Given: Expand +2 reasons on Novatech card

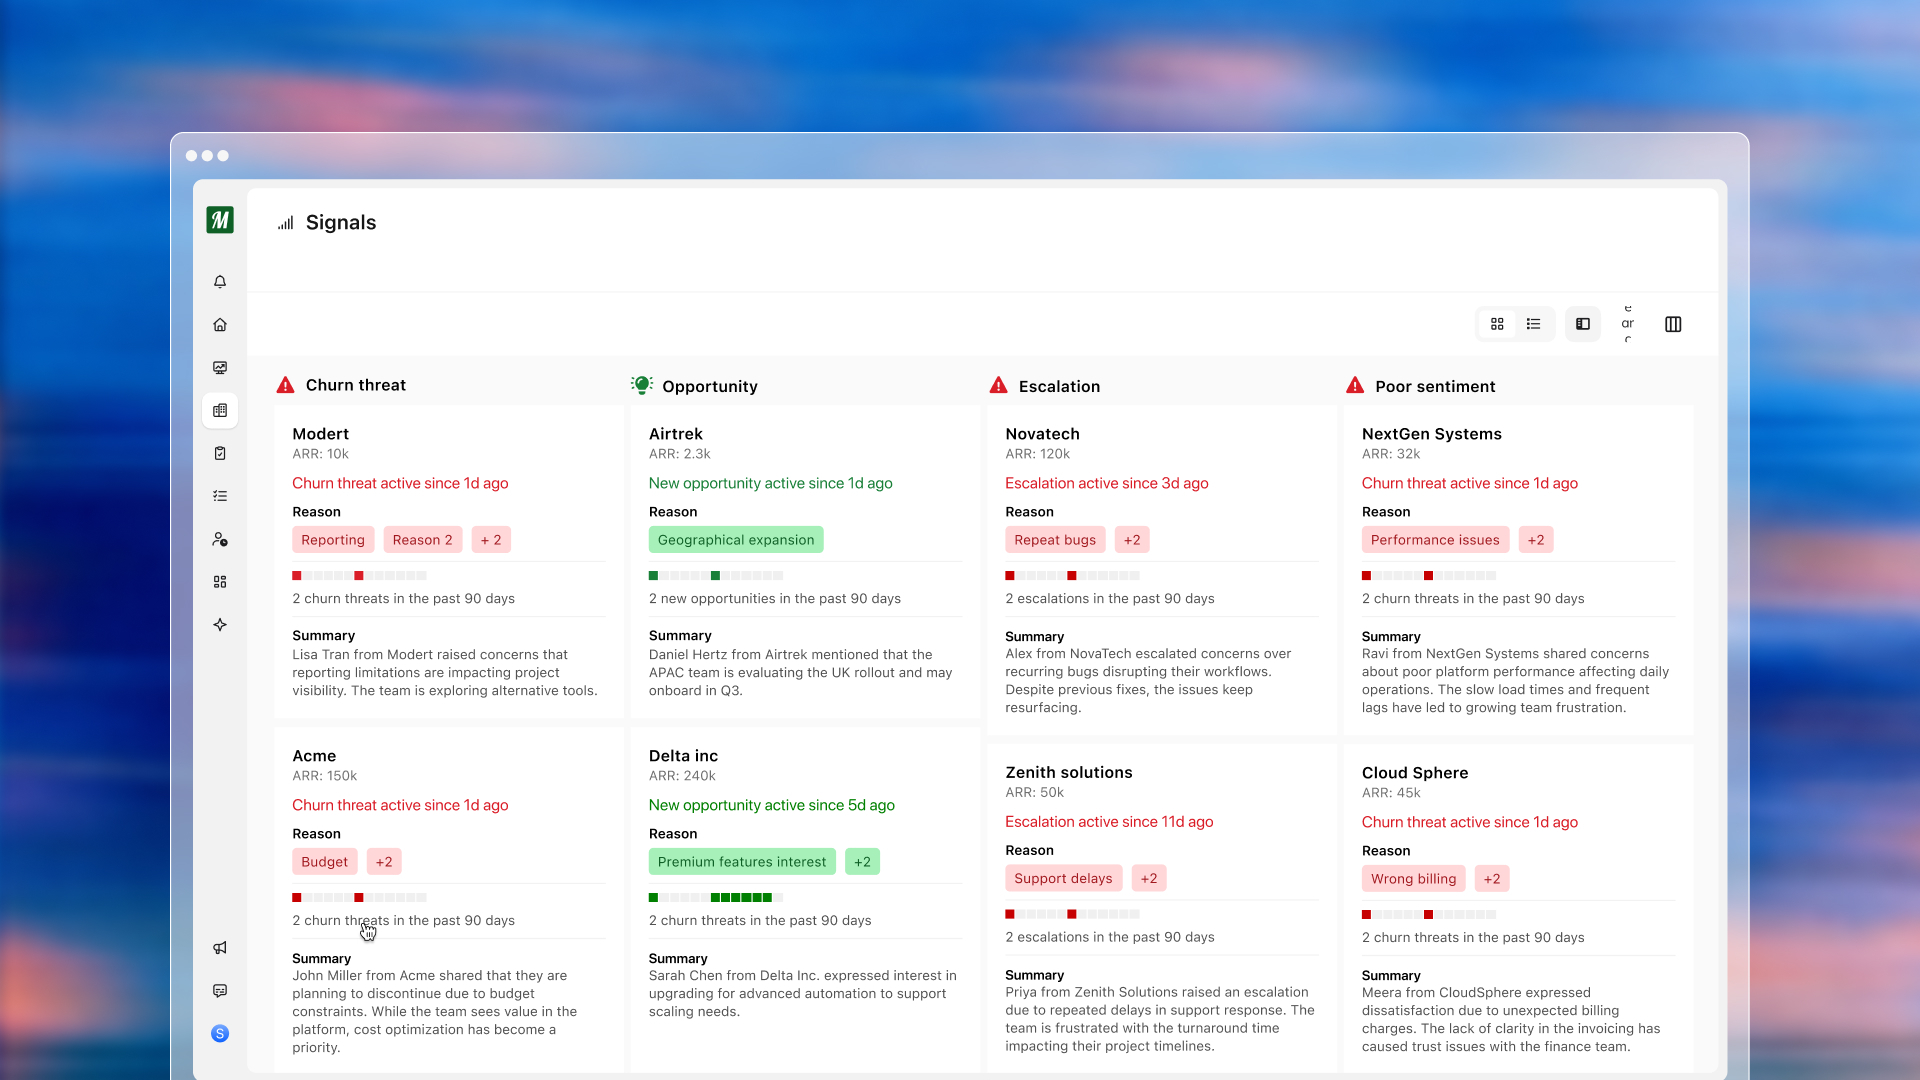Looking at the screenshot, I should (x=1132, y=540).
